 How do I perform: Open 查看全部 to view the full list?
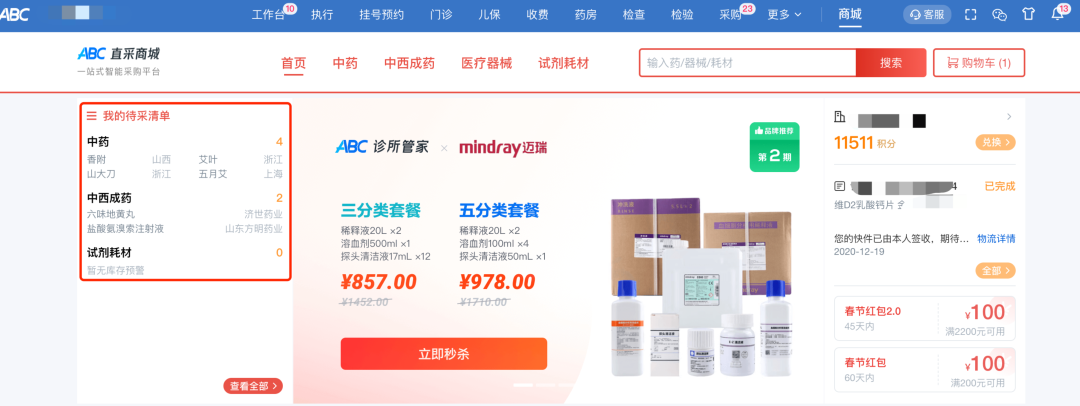coord(253,386)
